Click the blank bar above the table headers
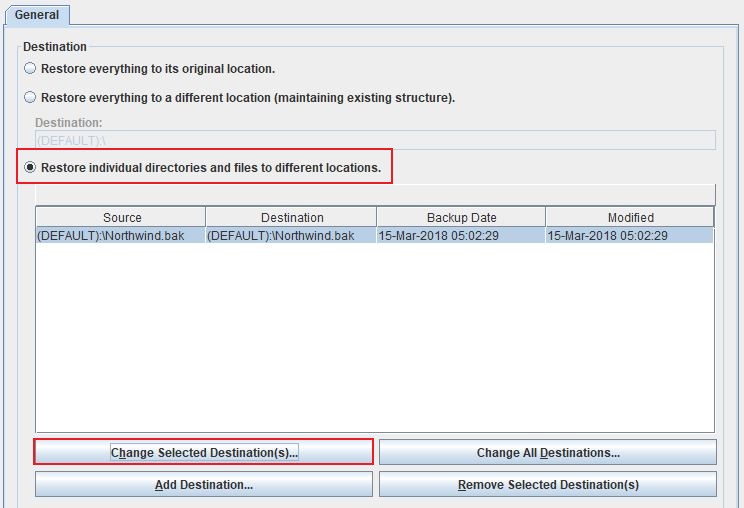 tap(375, 194)
